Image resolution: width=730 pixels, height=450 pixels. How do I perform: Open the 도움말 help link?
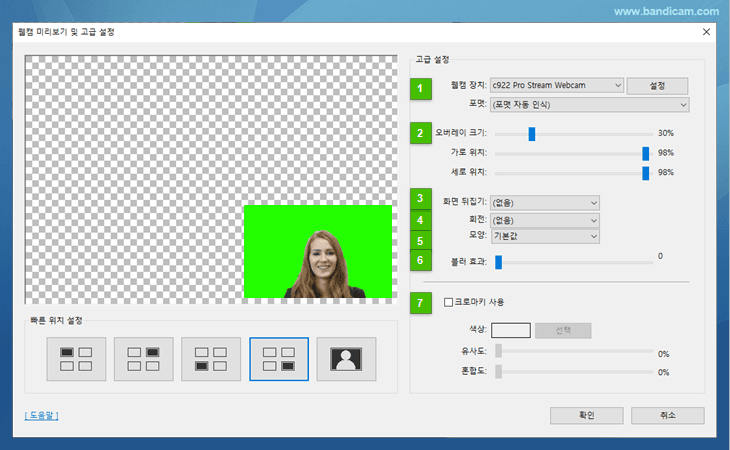pos(41,415)
